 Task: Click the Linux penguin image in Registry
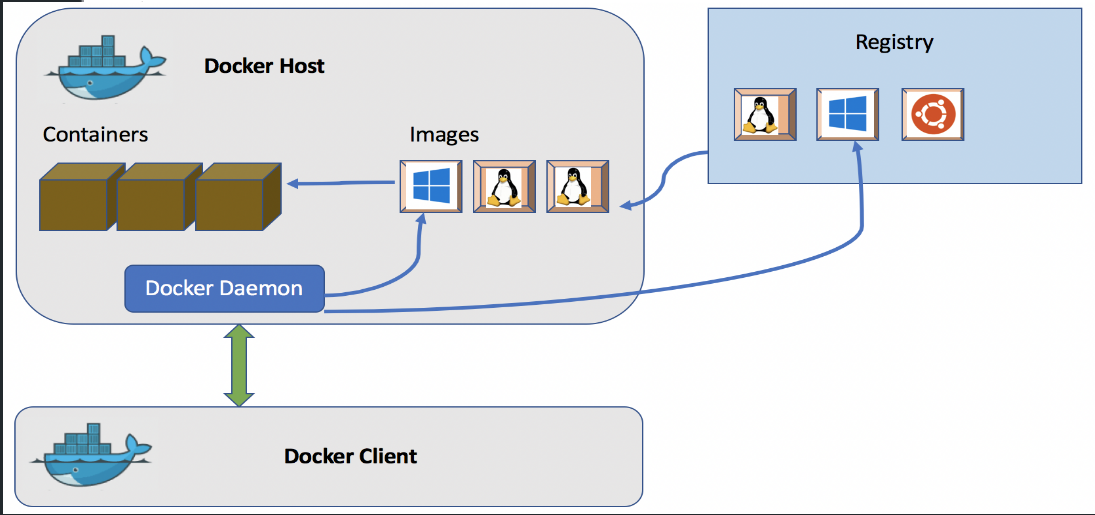pos(765,115)
